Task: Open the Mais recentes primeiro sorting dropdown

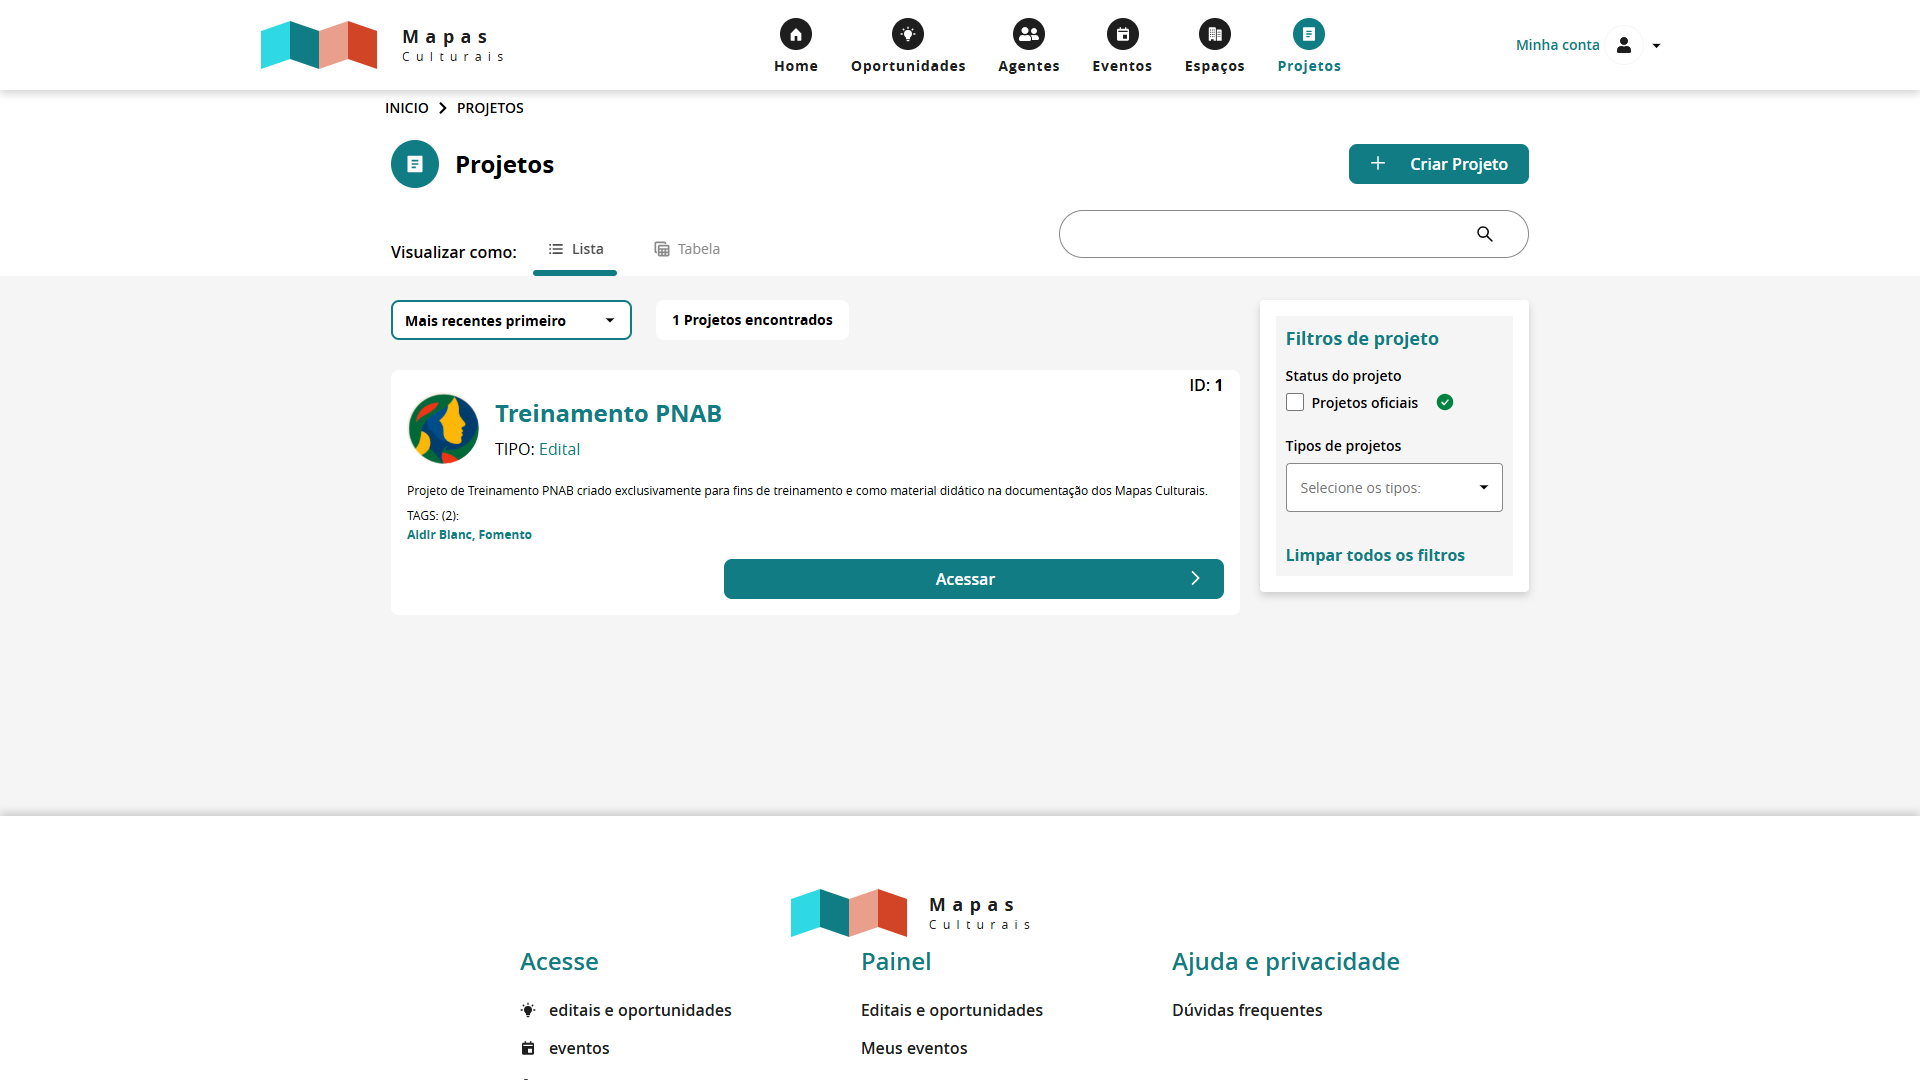Action: point(511,320)
